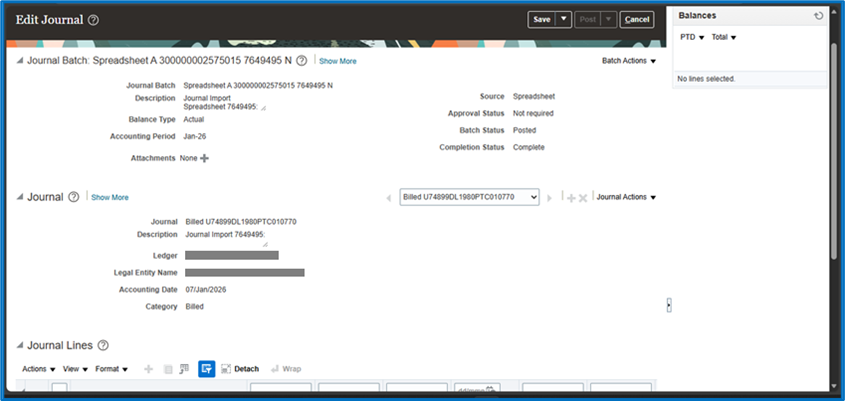Image resolution: width=845 pixels, height=401 pixels.
Task: Open the Journal Lines help icon
Action: 103,345
